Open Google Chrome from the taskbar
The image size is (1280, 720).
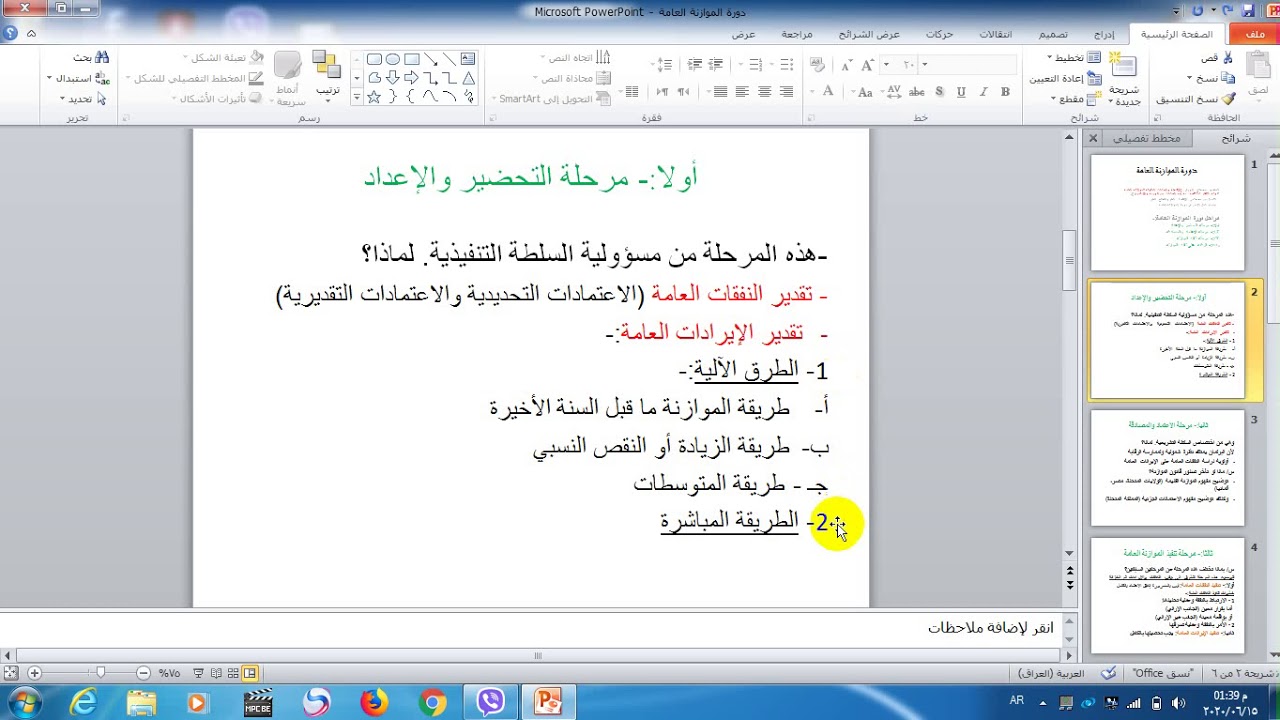(x=433, y=703)
